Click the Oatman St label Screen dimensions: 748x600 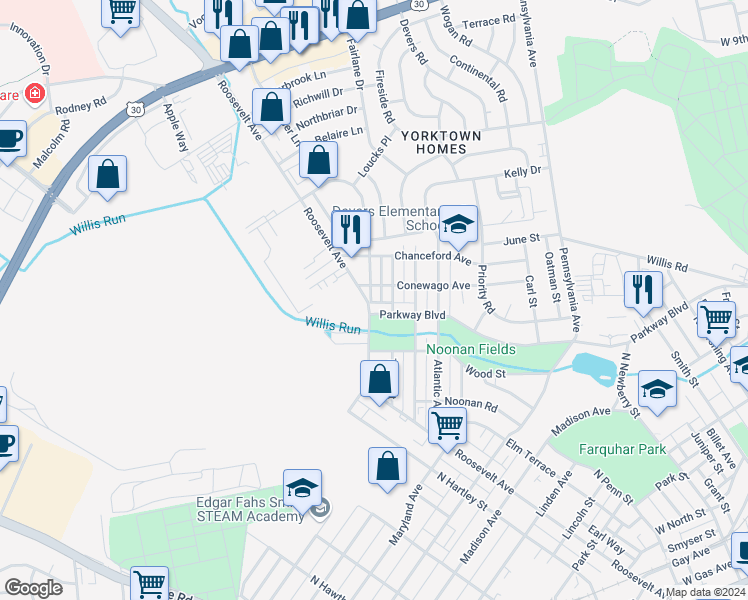(x=552, y=277)
